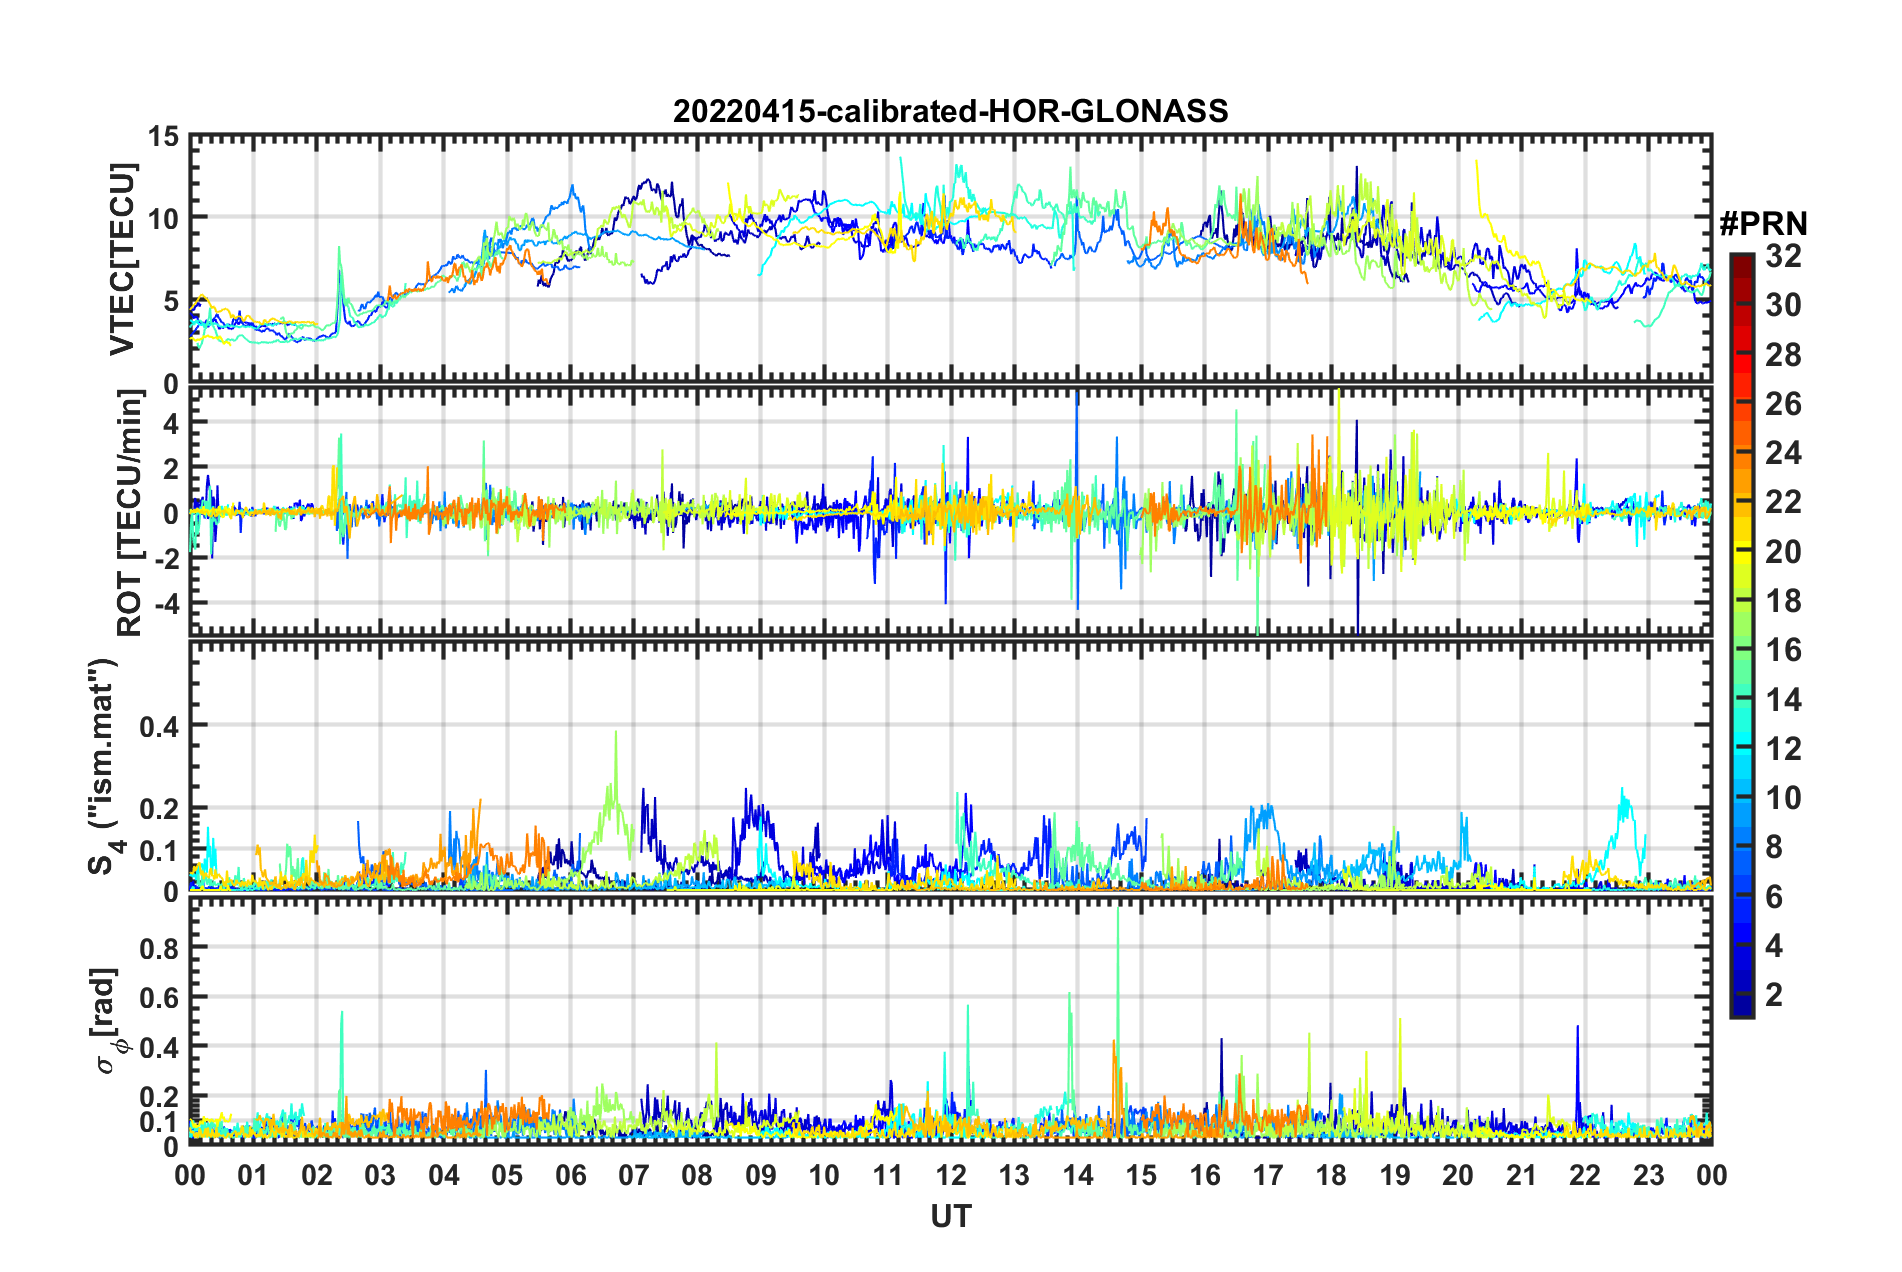Click colorbar tick label 24
The height and width of the screenshot is (1272, 1902).
1783,453
